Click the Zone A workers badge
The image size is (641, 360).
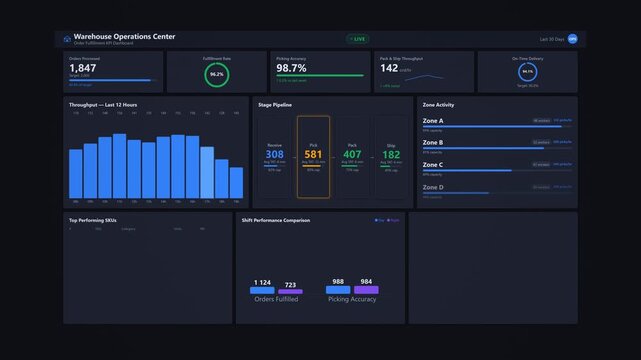click(542, 121)
